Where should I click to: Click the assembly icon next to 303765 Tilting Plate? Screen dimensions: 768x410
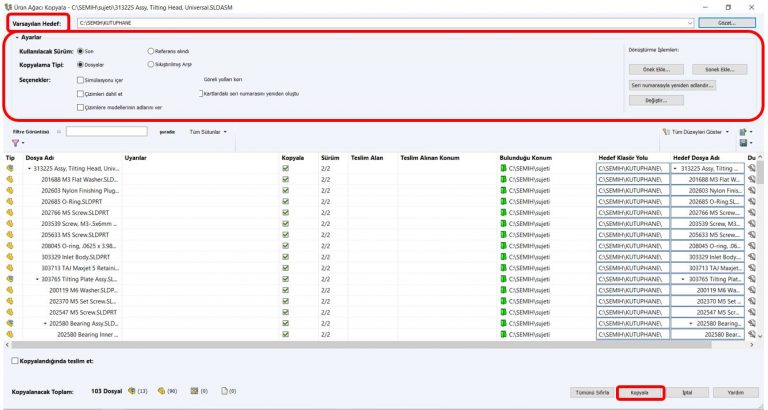pos(11,279)
